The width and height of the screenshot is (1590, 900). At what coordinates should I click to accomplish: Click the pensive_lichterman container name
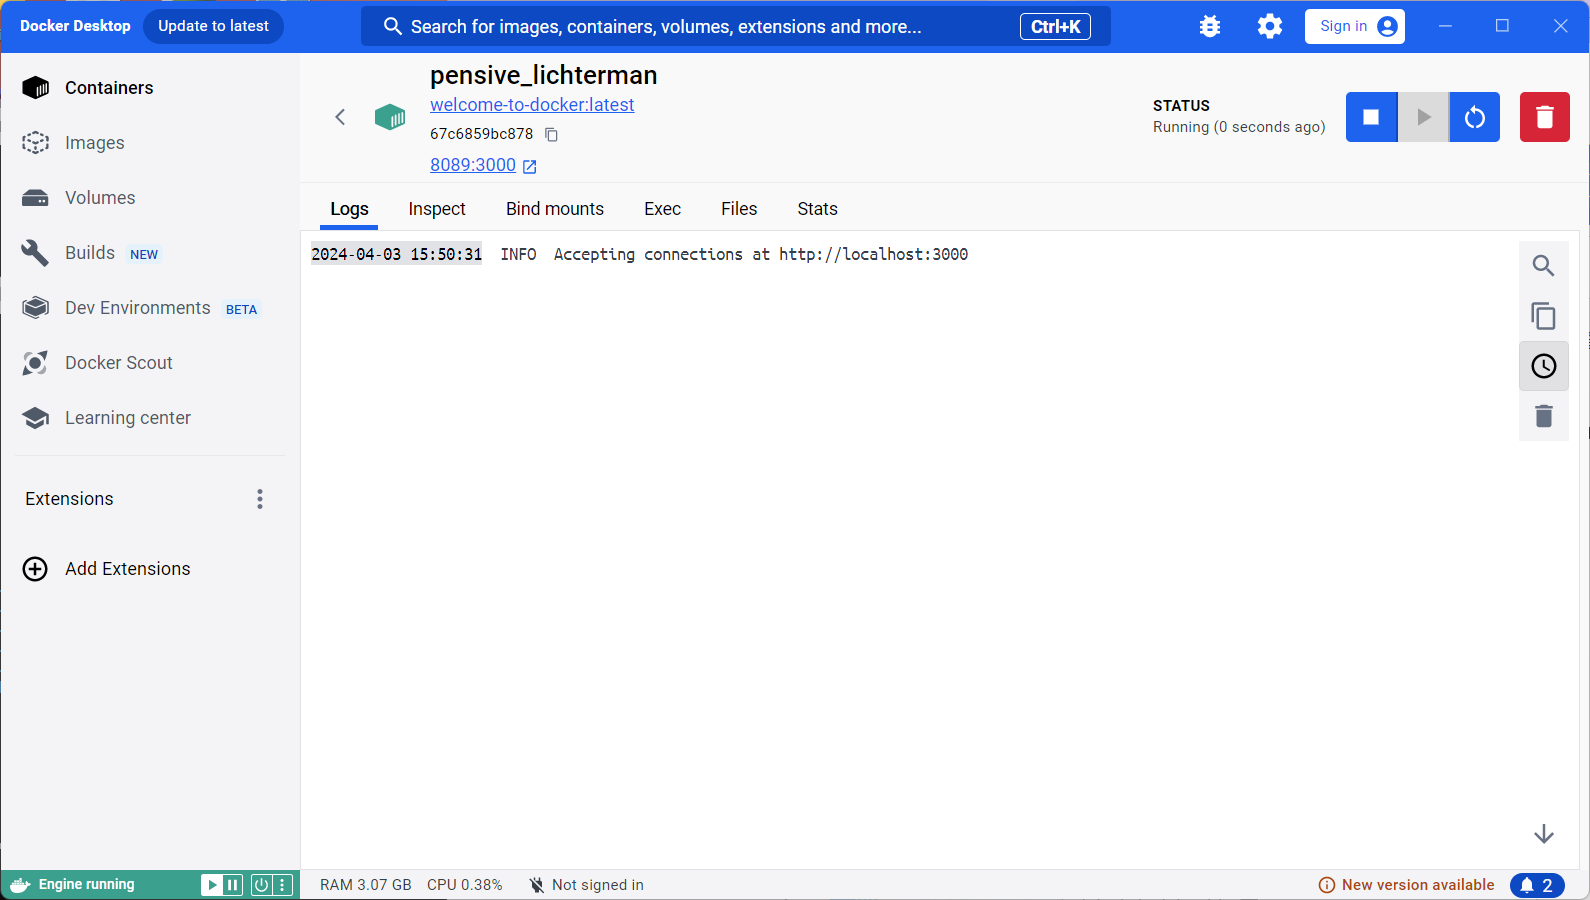pyautogui.click(x=543, y=75)
